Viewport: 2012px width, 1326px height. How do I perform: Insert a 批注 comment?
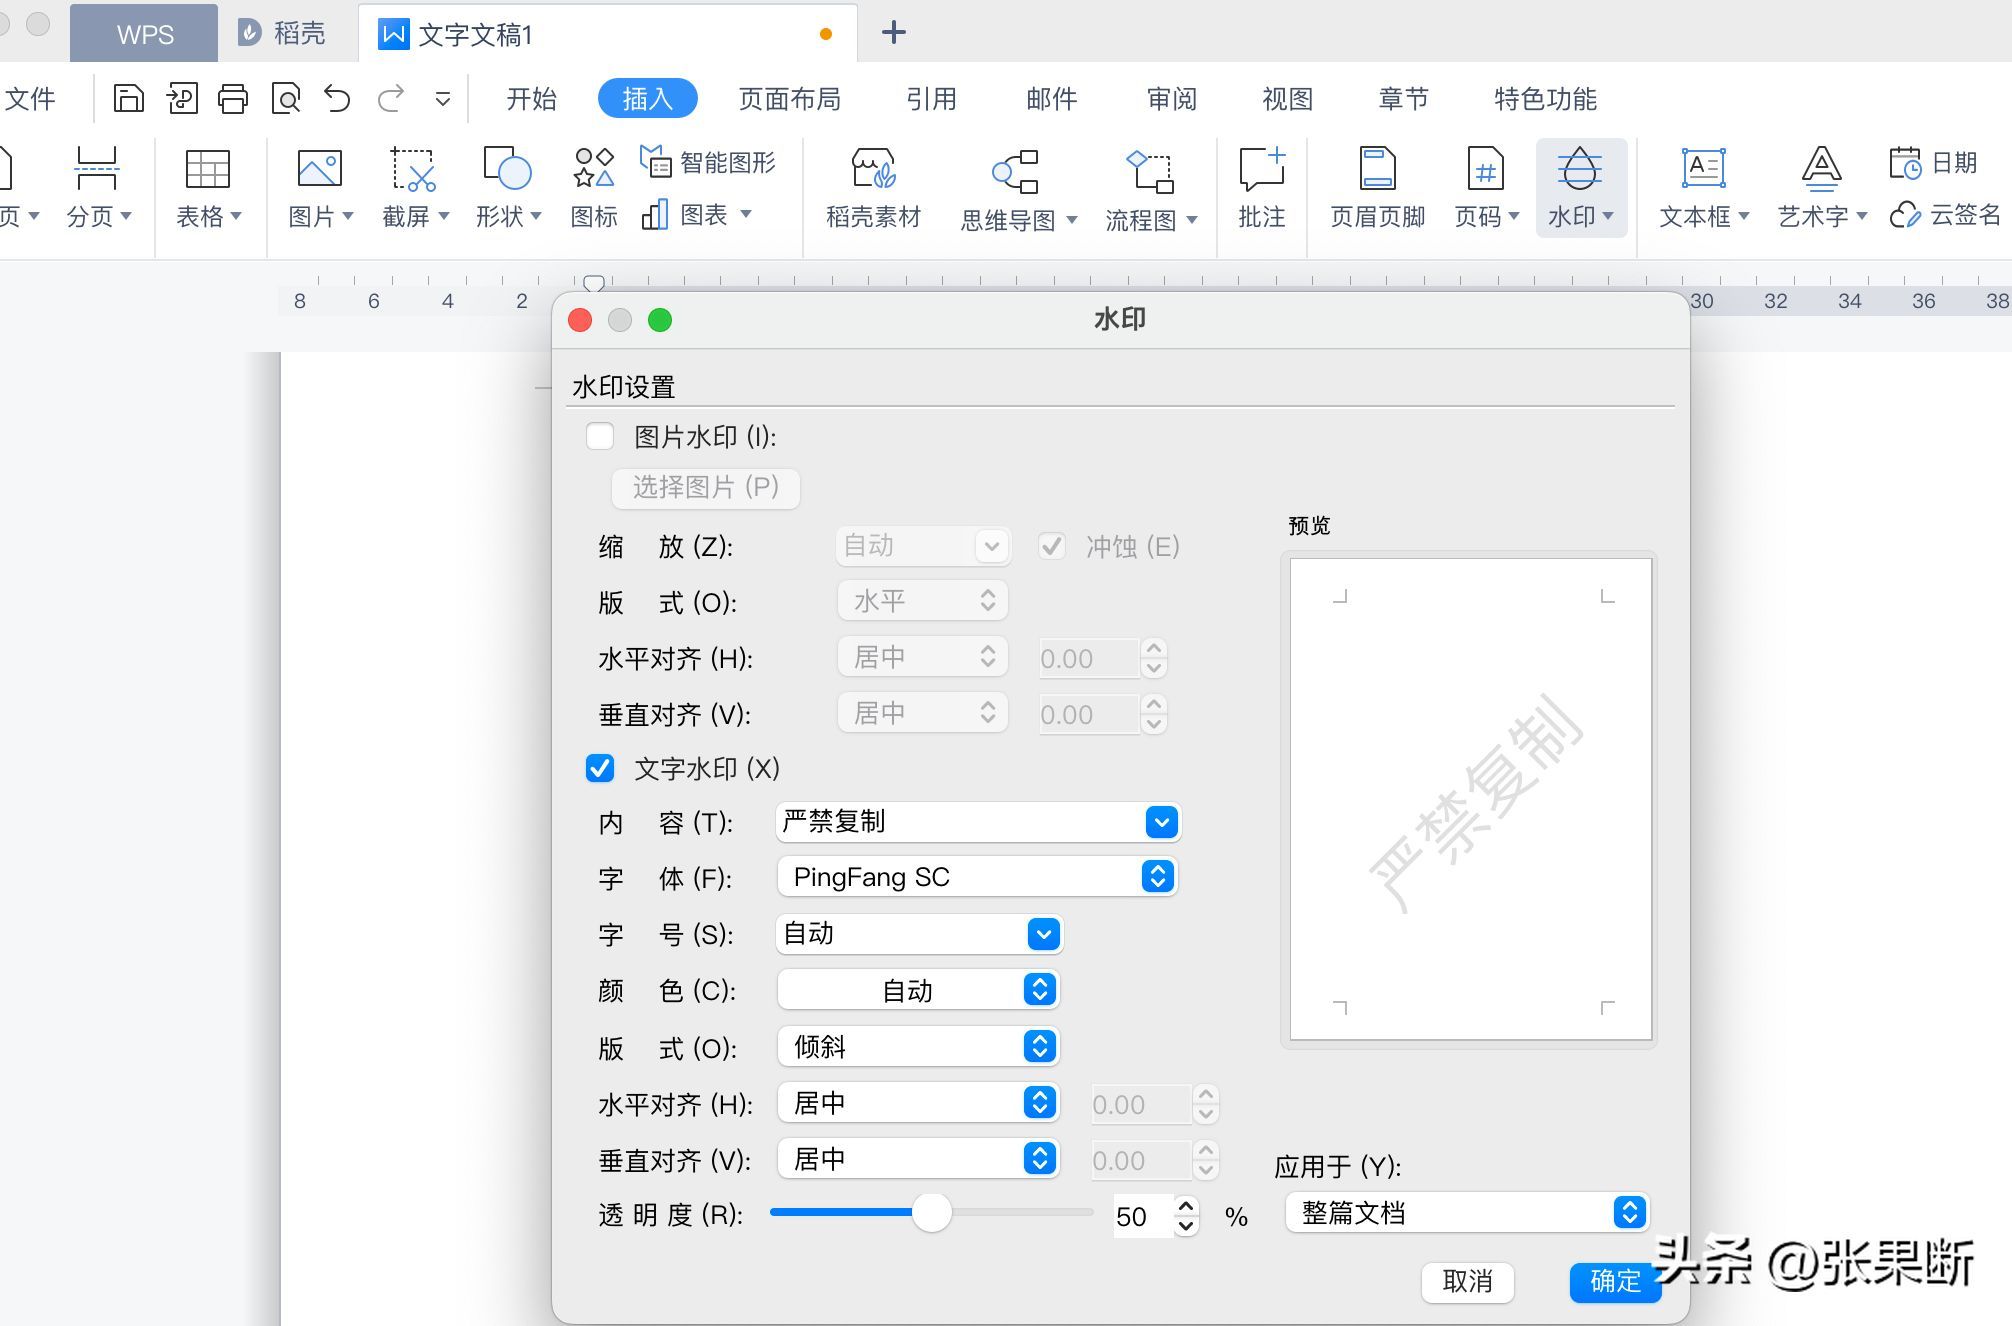point(1262,187)
